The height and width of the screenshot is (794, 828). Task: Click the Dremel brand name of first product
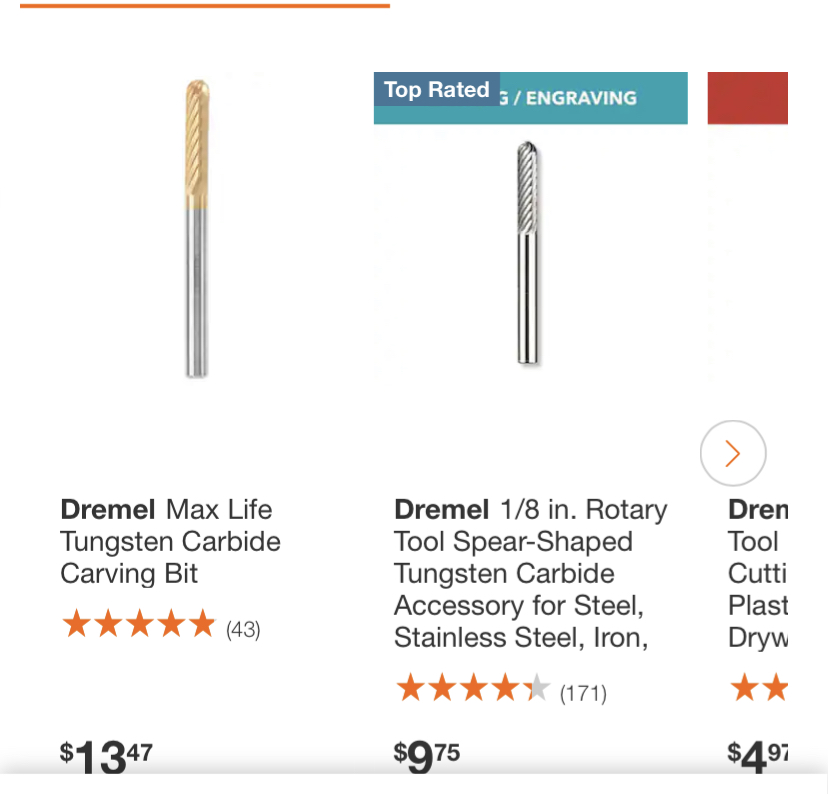click(x=108, y=509)
